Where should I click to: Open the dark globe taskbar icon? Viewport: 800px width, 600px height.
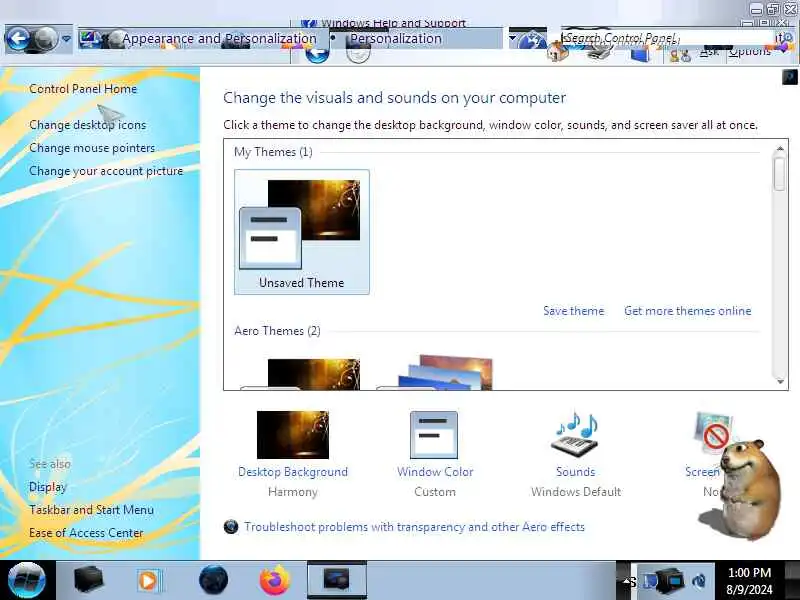[x=213, y=580]
